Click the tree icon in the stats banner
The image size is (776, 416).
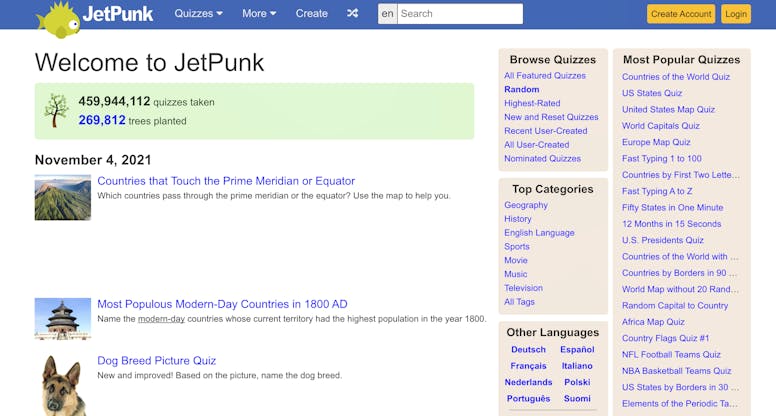(x=56, y=110)
